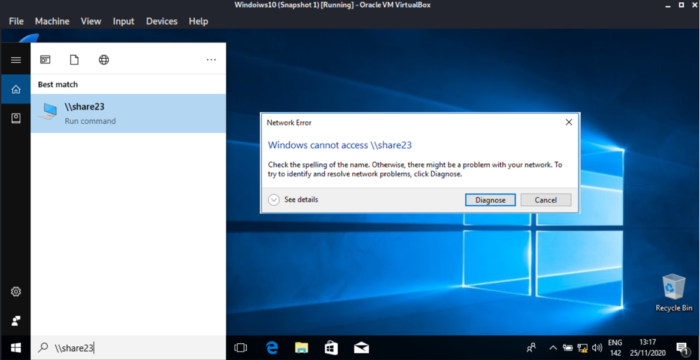Open the Input menu
The image size is (700, 360).
click(x=124, y=21)
